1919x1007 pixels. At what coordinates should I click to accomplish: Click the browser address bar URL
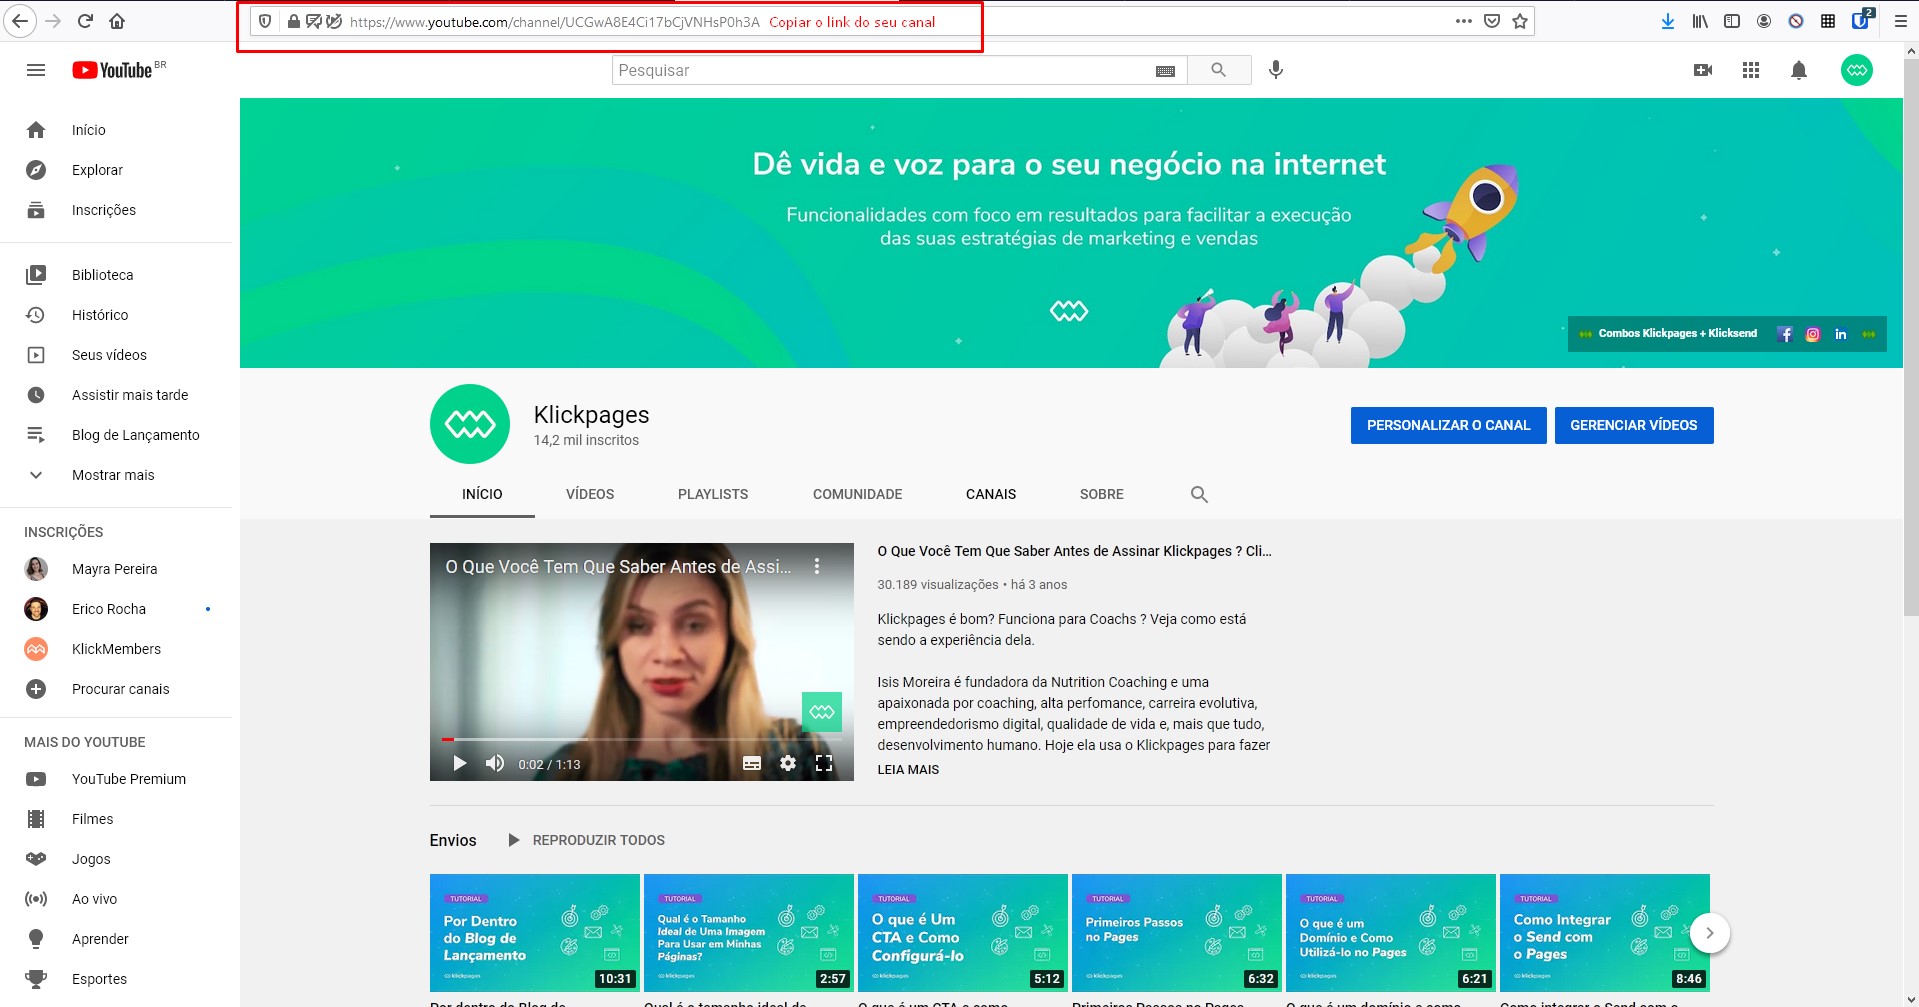[555, 22]
